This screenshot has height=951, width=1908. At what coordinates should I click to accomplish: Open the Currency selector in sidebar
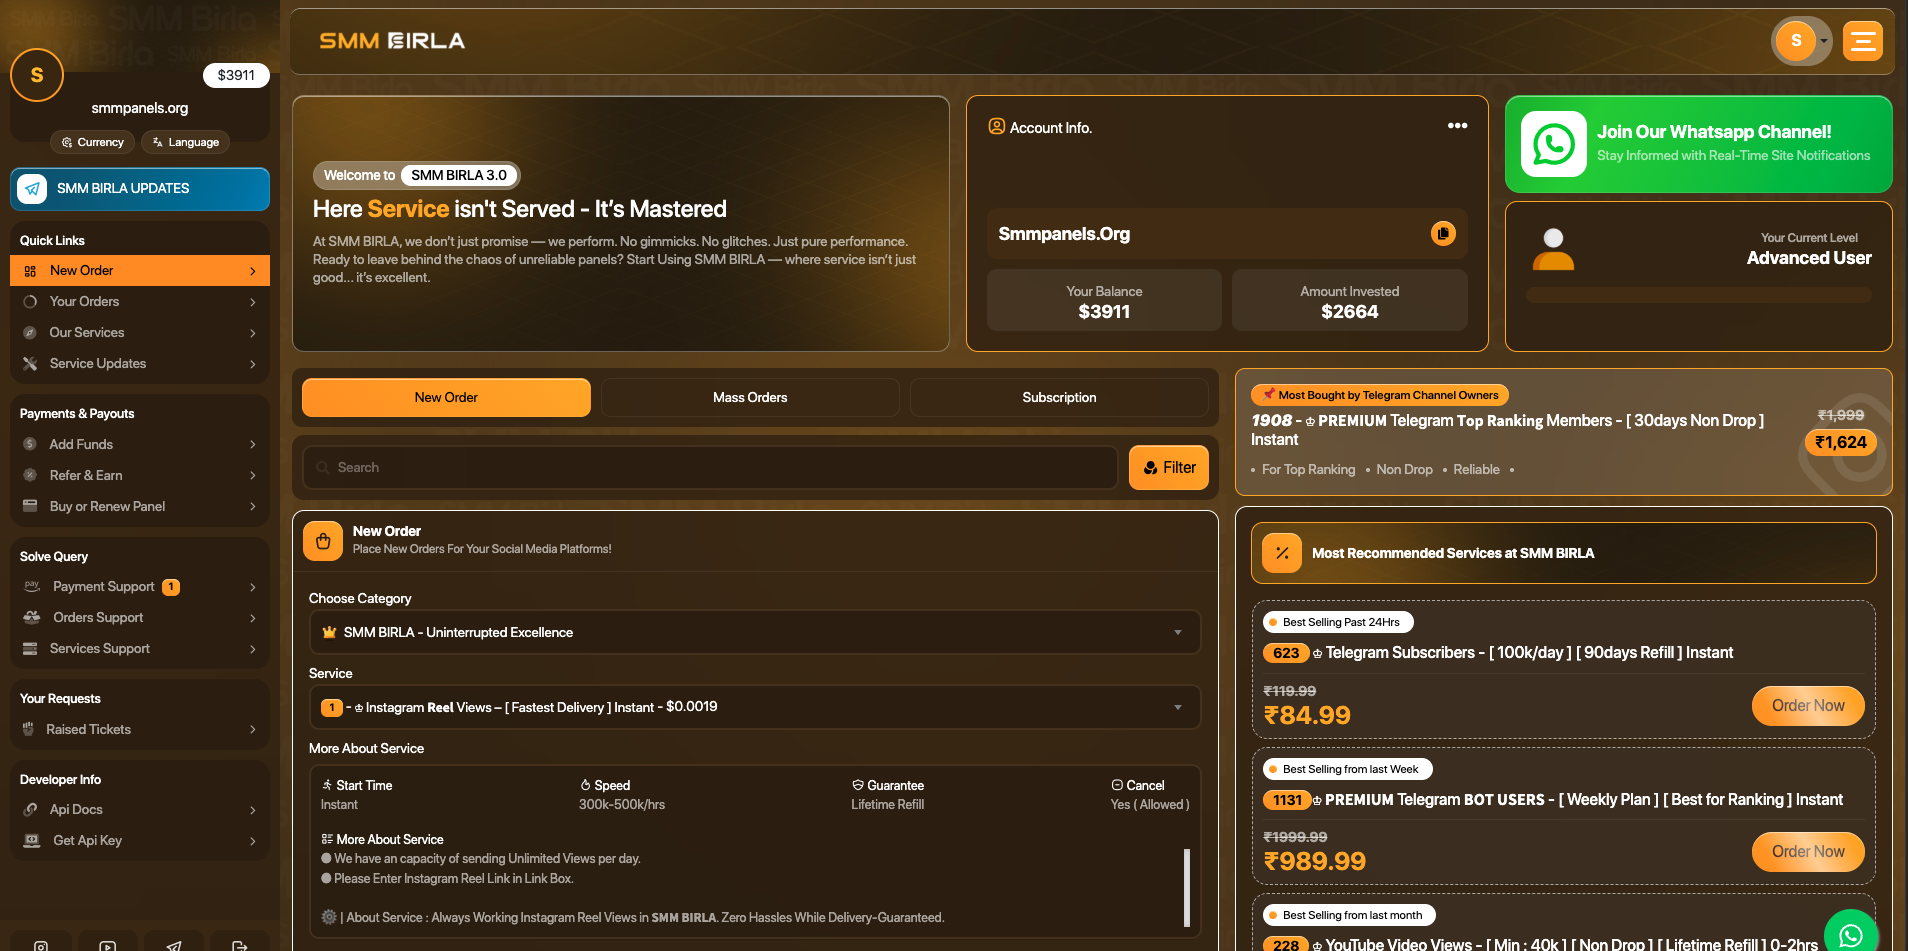(93, 142)
